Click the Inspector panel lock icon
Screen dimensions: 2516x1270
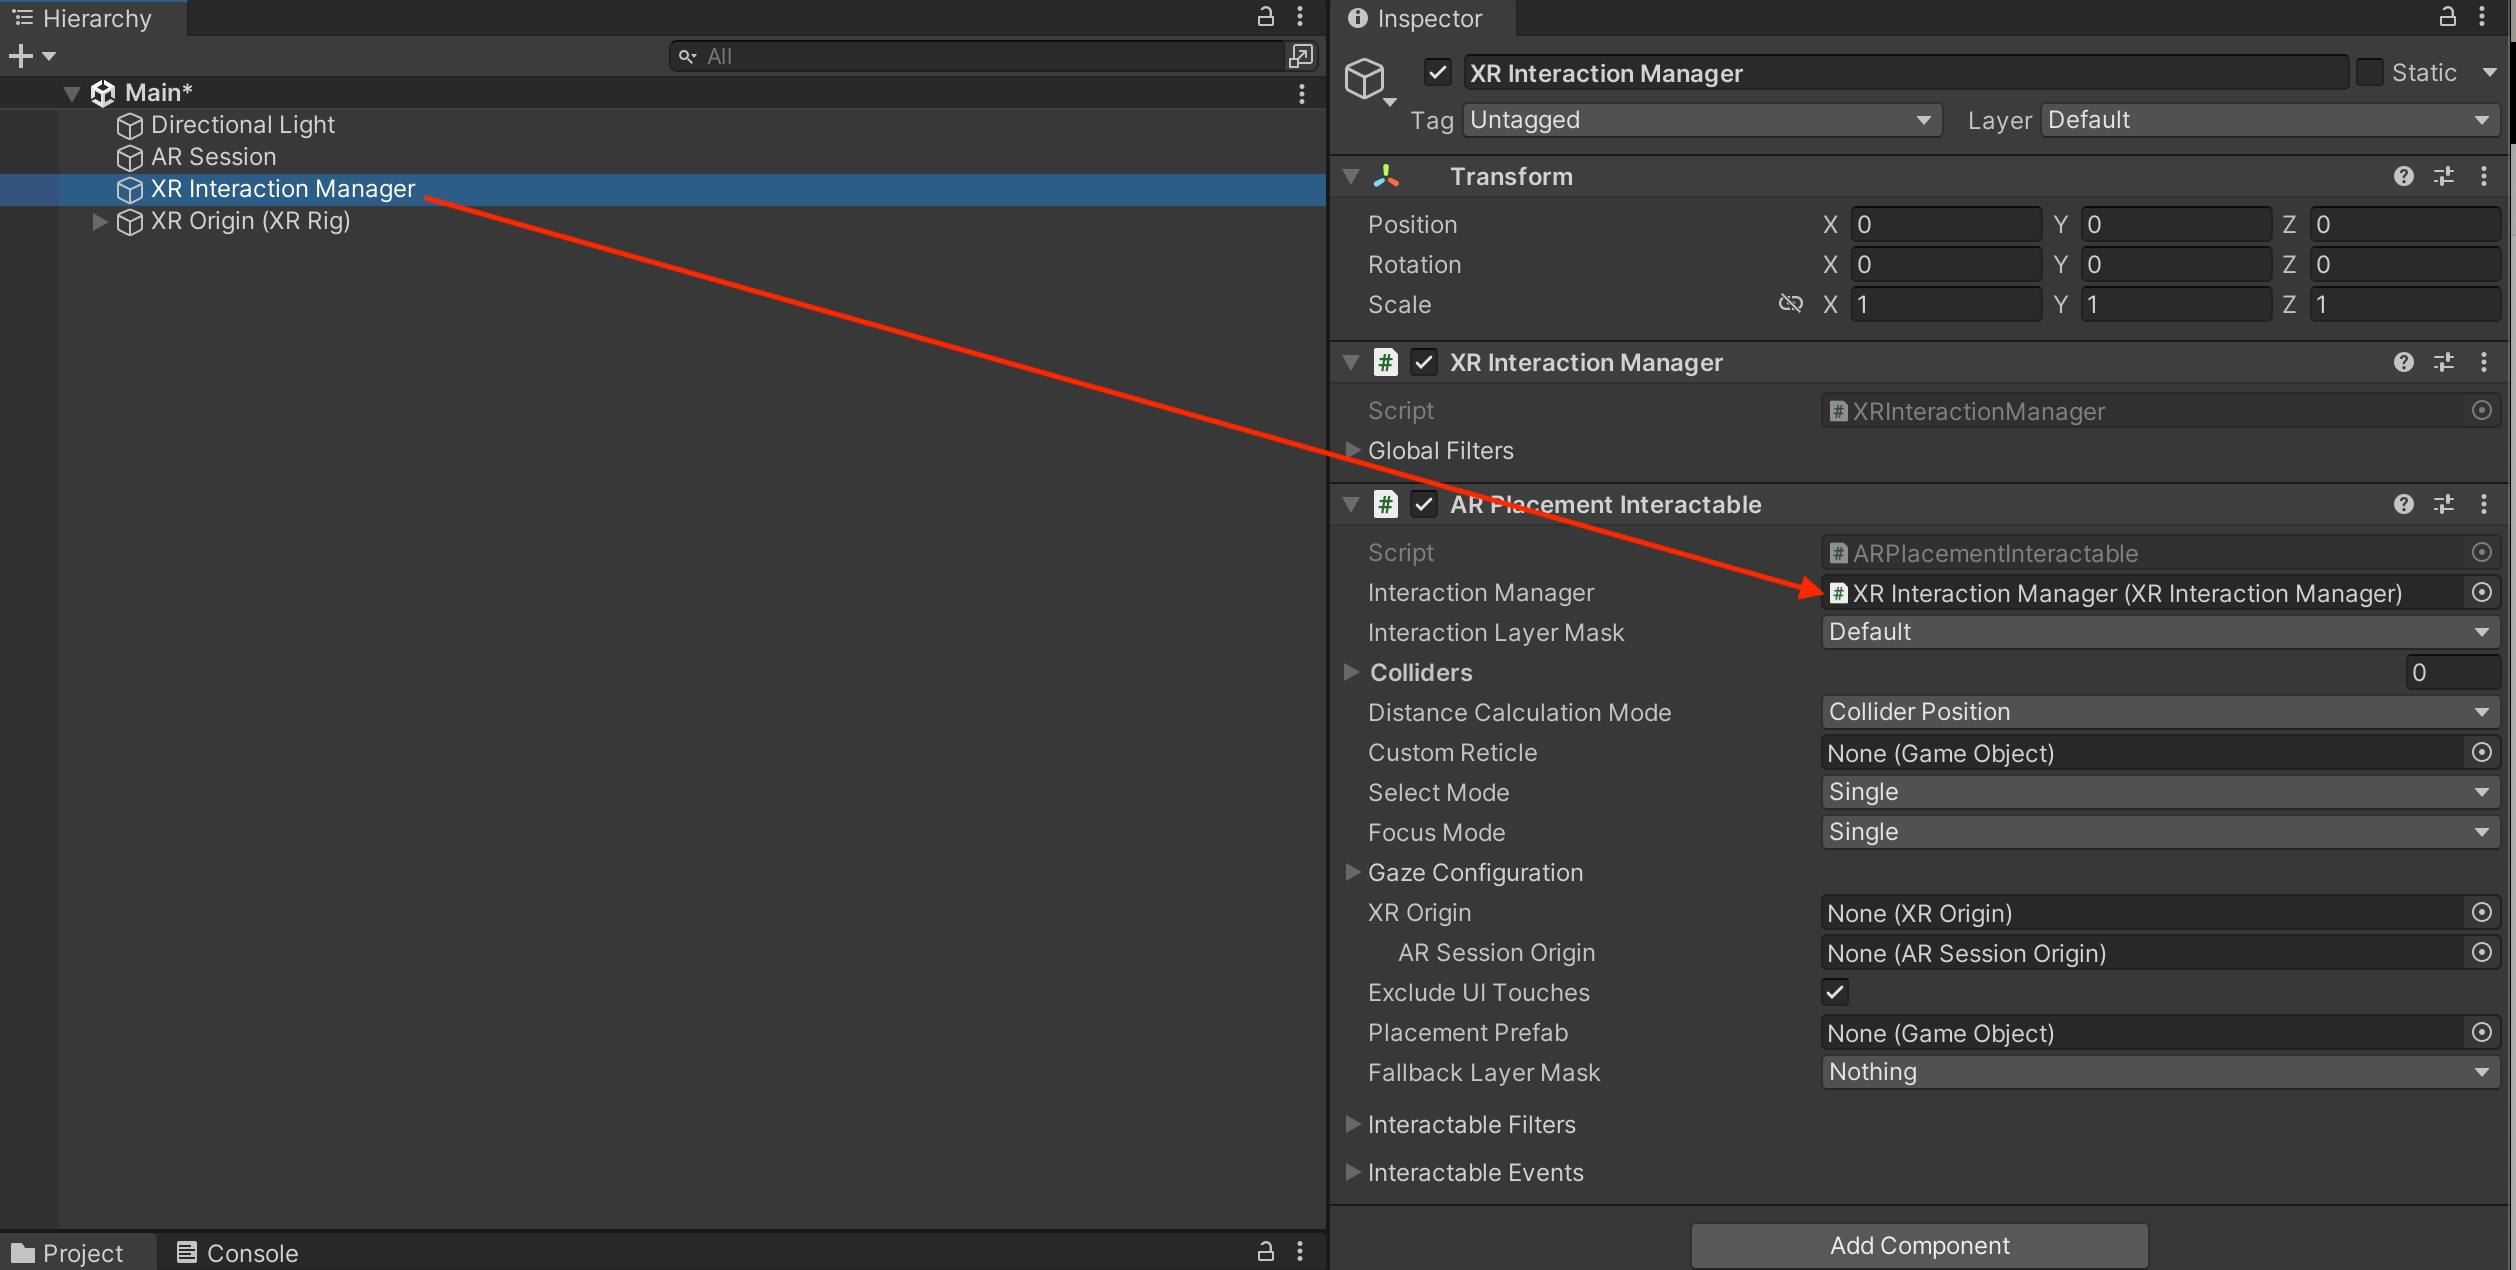coord(2447,17)
